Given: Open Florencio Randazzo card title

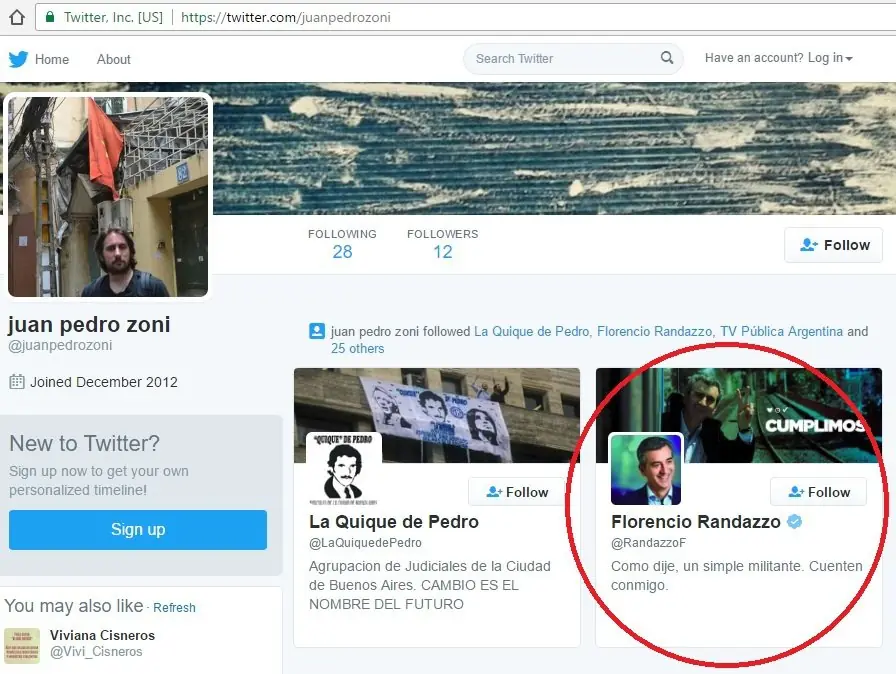Looking at the screenshot, I should coord(695,521).
